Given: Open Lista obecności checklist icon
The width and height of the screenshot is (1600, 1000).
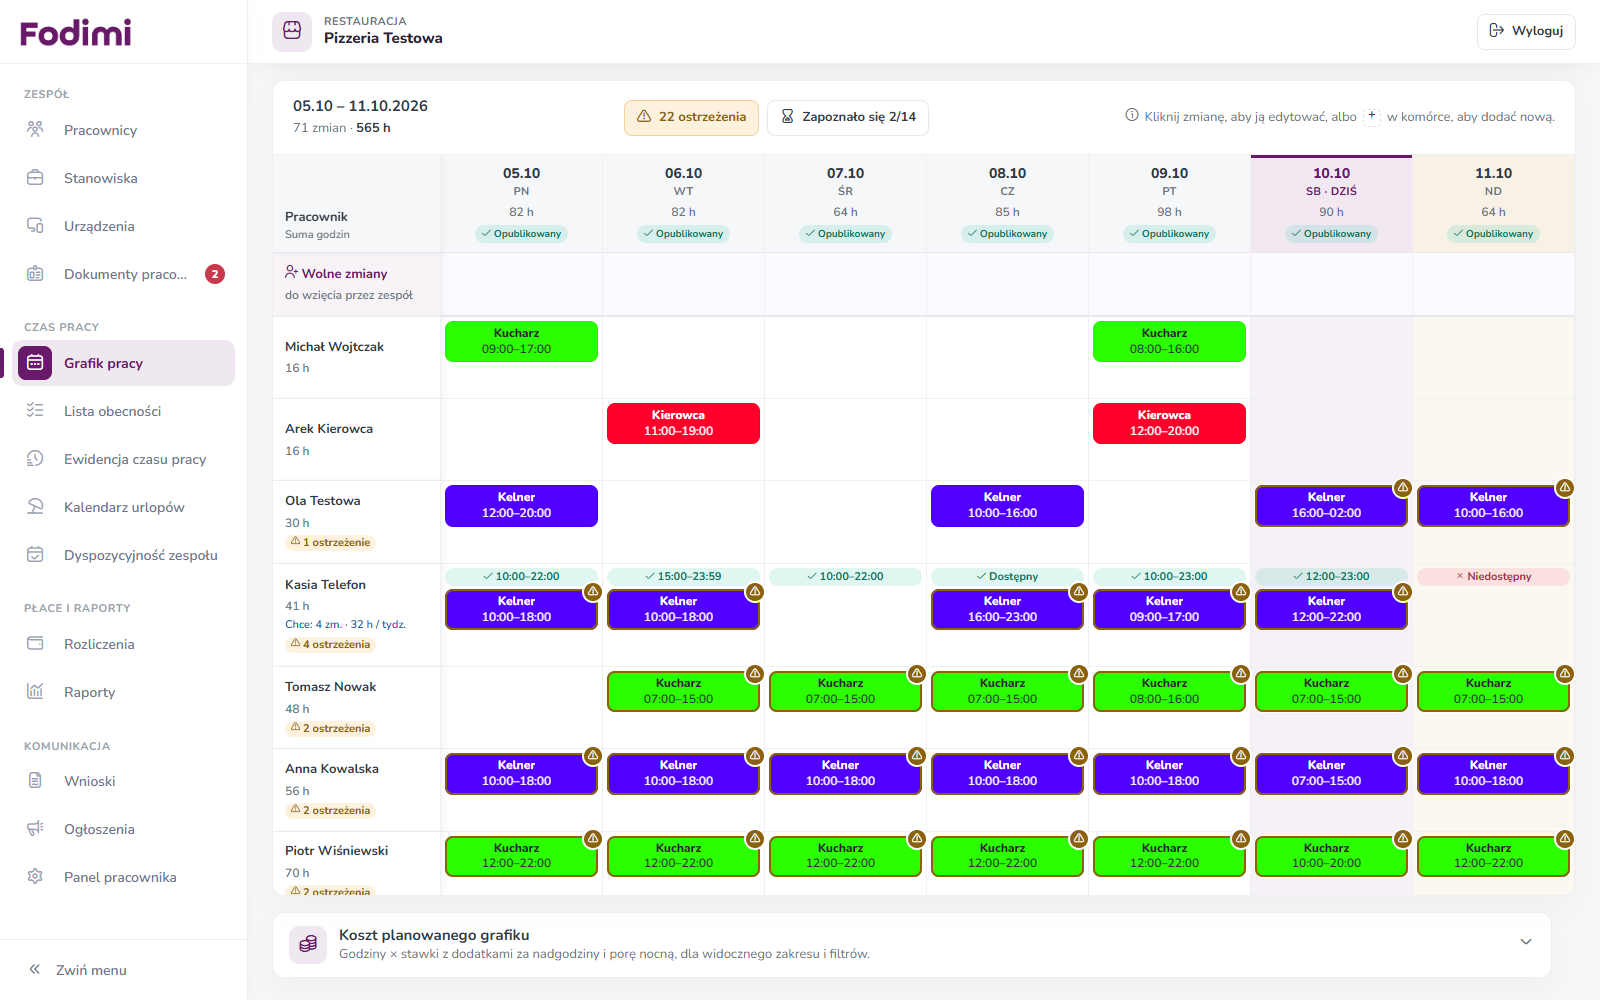Looking at the screenshot, I should pos(35,411).
